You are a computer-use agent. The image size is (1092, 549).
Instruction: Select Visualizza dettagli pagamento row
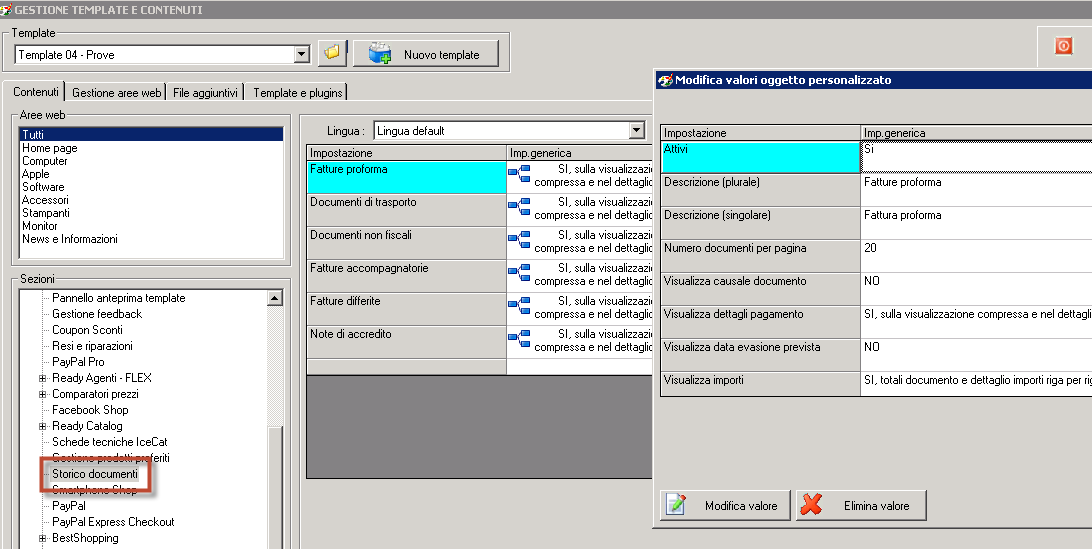(760, 322)
